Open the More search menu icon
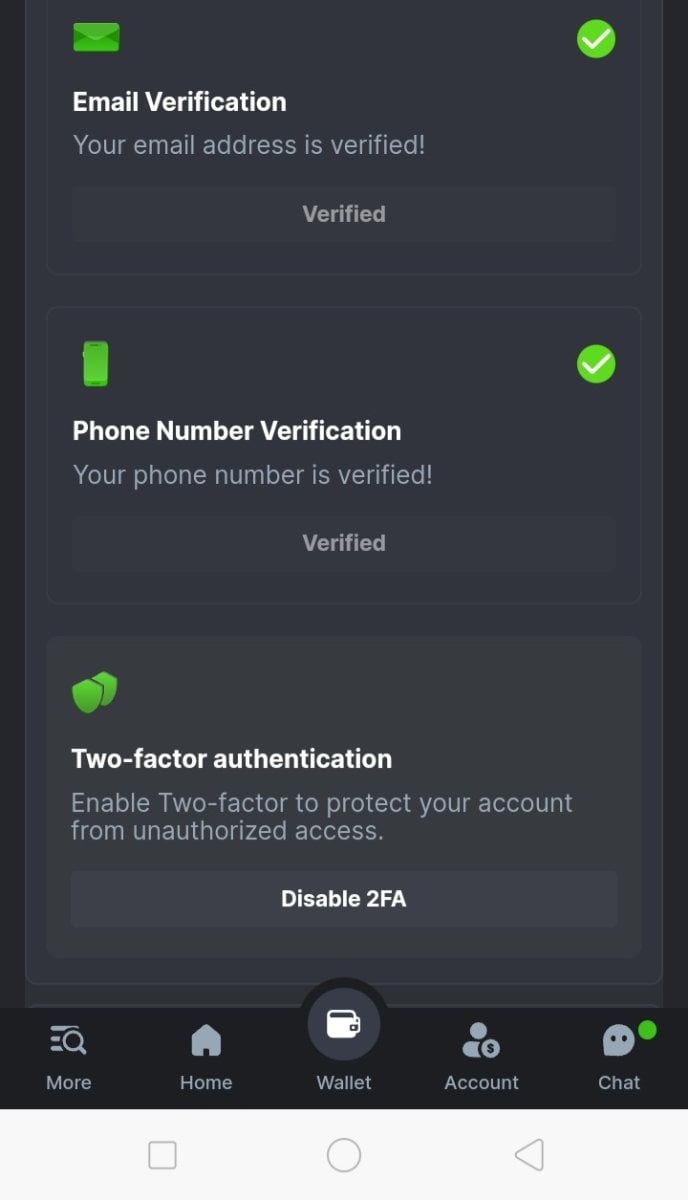Viewport: 688px width, 1200px height. coord(68,1041)
